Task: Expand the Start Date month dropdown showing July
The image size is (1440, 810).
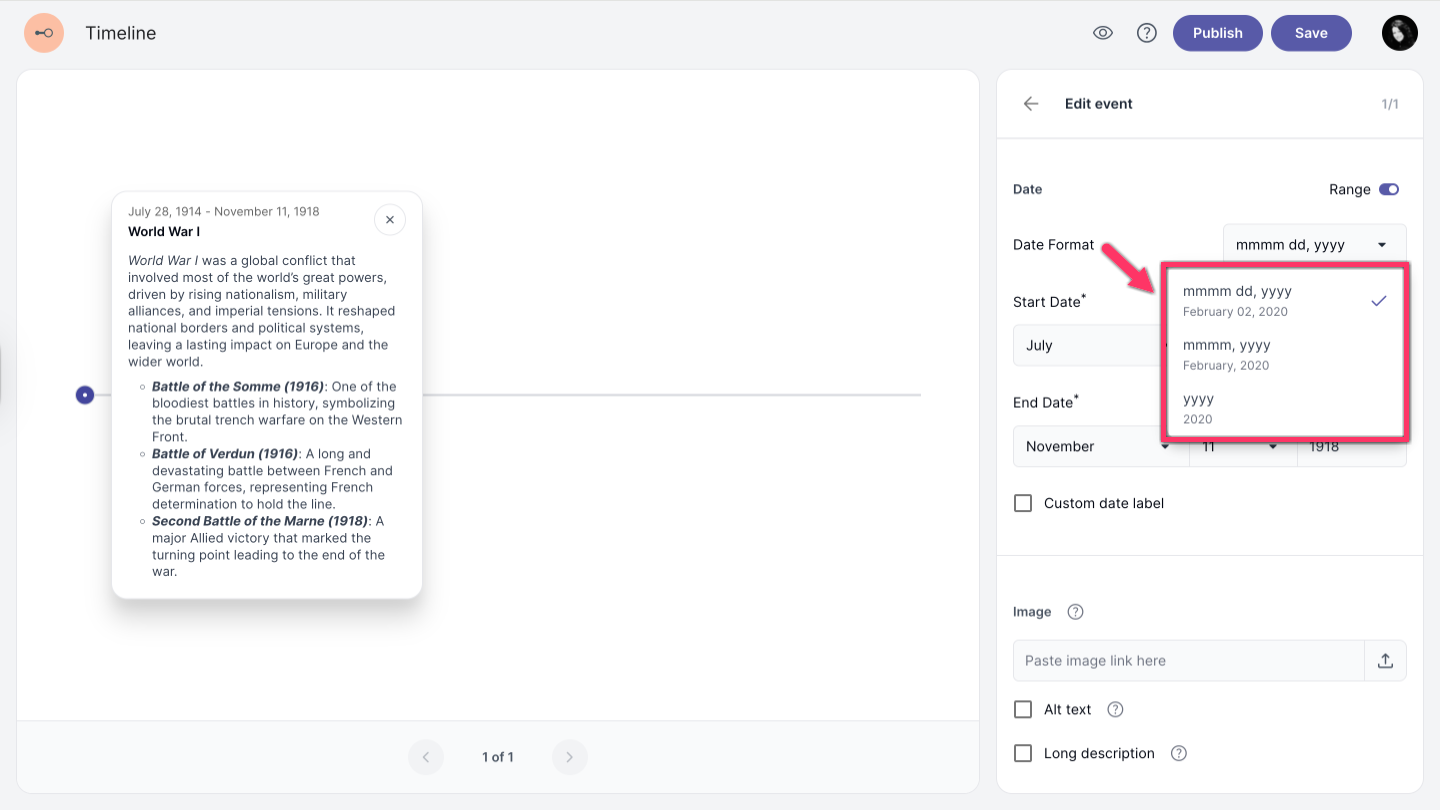Action: coord(1086,345)
